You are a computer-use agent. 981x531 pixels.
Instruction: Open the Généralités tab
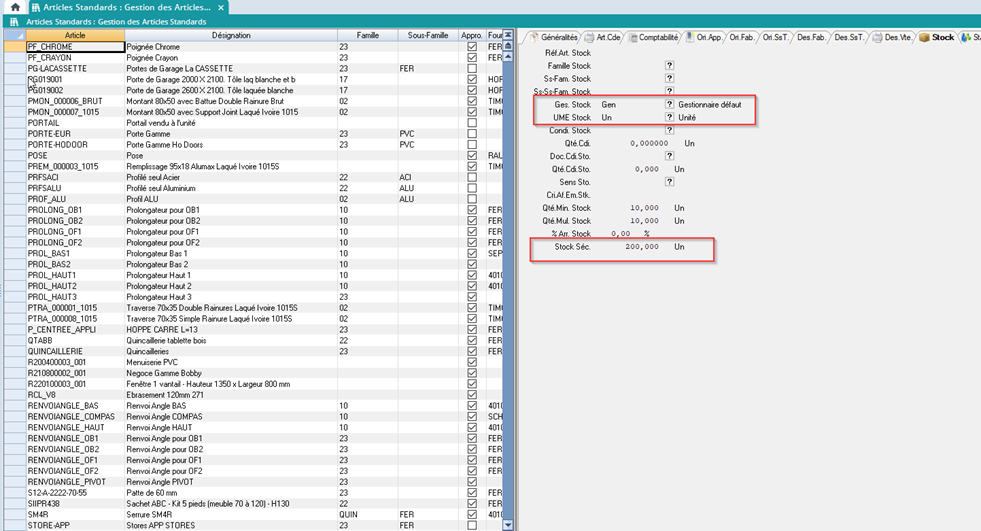pyautogui.click(x=553, y=37)
